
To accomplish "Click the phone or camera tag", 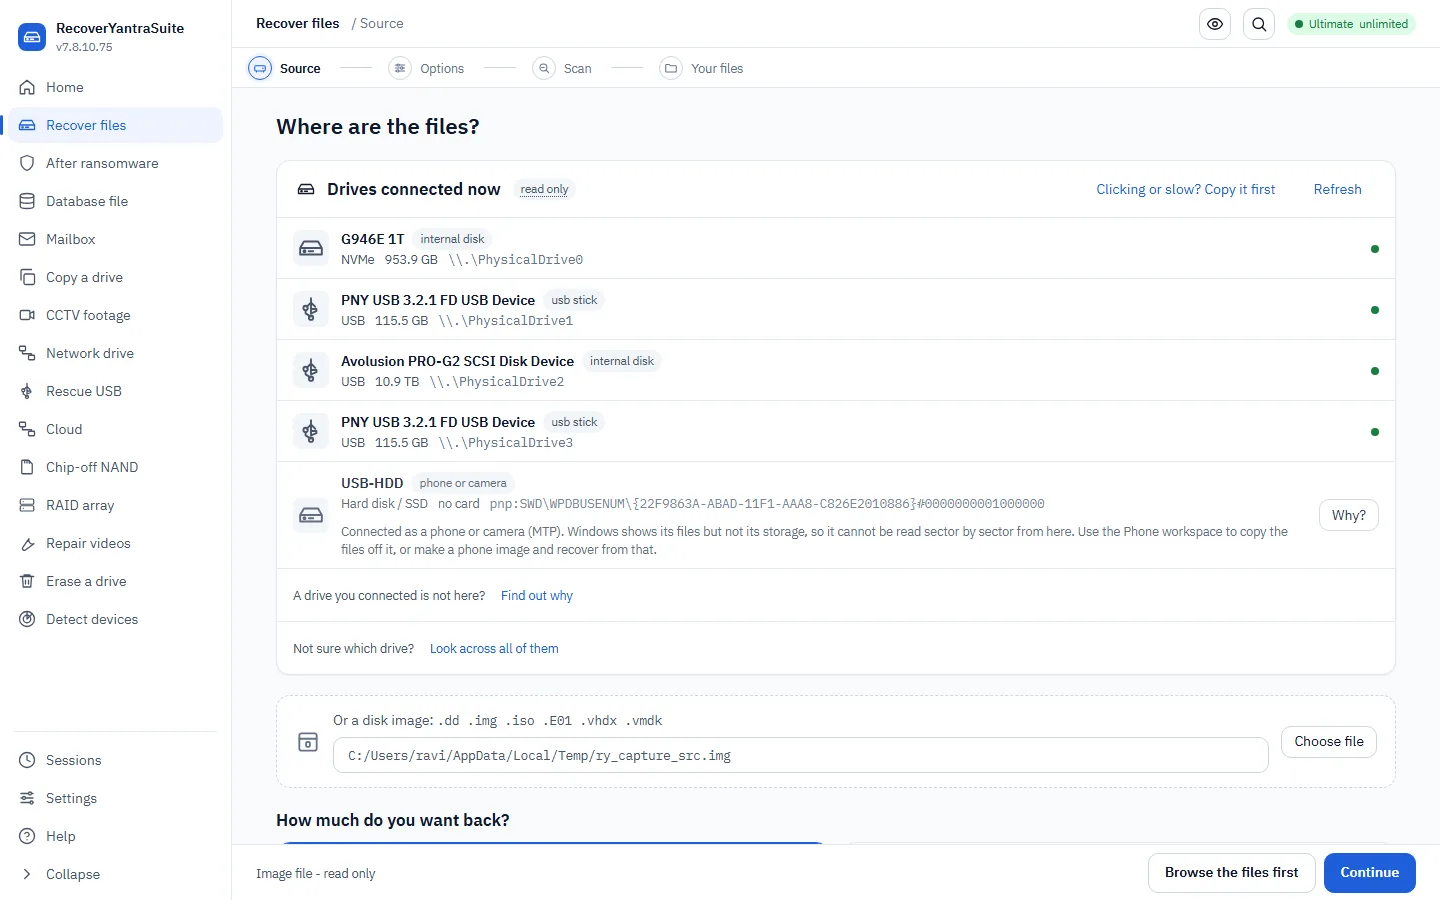I will click(x=463, y=483).
